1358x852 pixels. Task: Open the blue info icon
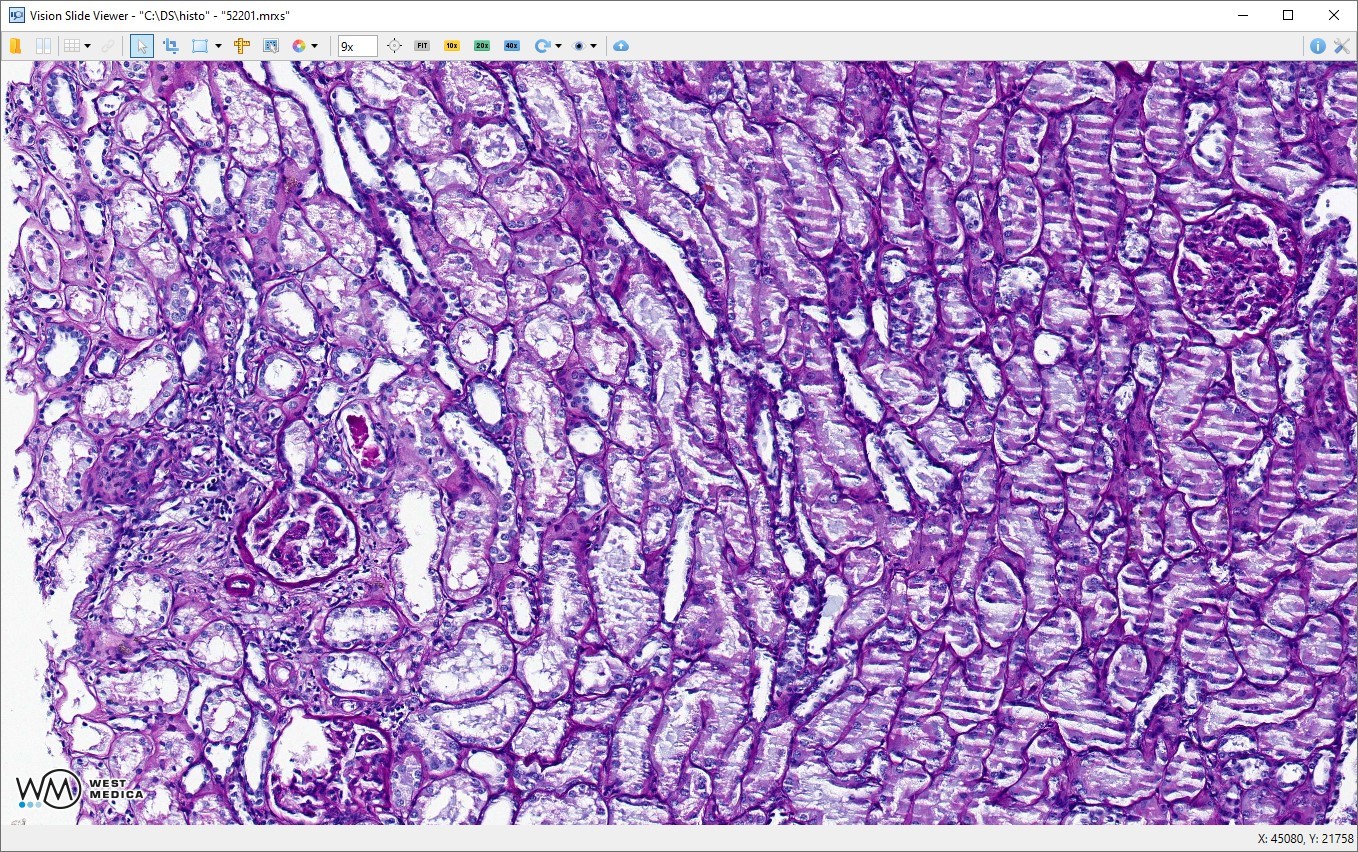(x=1318, y=46)
